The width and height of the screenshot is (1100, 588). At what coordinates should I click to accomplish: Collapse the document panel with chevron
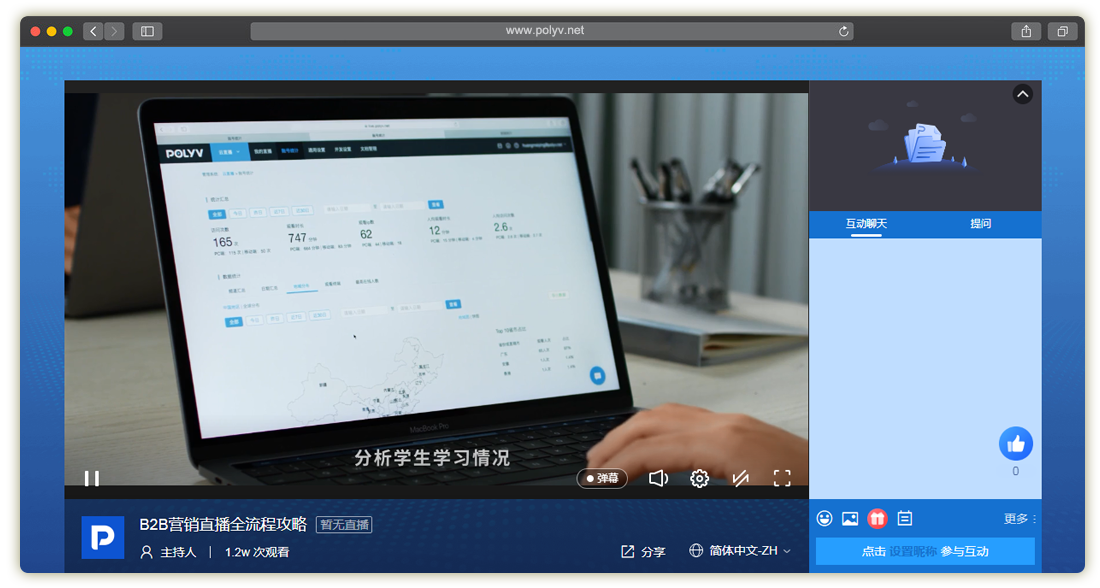(x=1022, y=94)
